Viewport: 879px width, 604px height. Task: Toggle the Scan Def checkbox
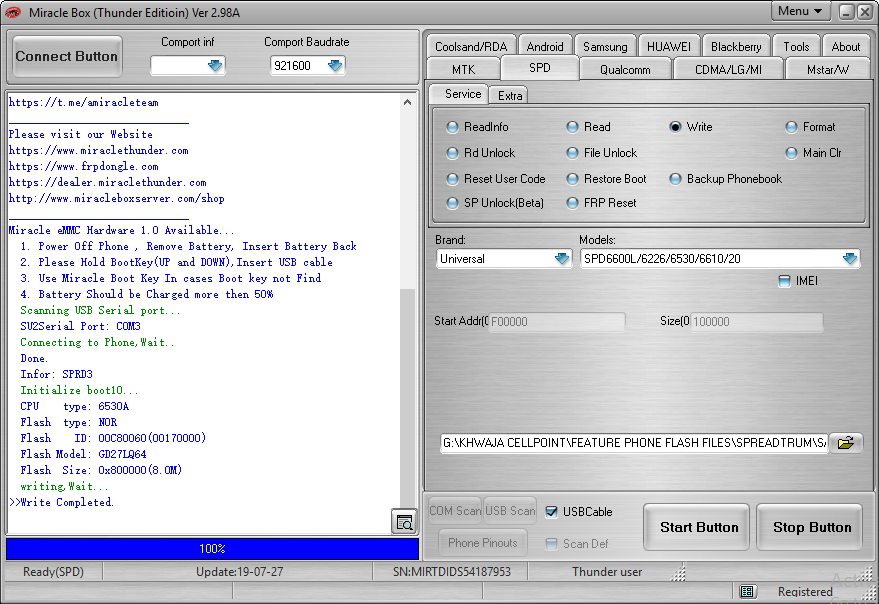pyautogui.click(x=552, y=543)
